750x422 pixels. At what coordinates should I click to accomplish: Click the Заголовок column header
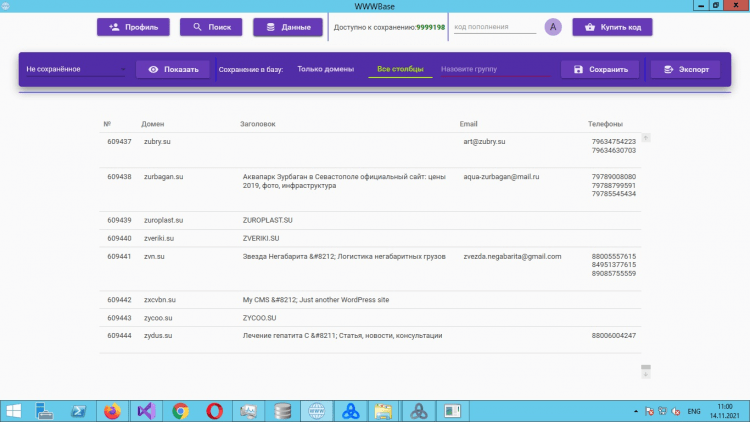[x=257, y=124]
